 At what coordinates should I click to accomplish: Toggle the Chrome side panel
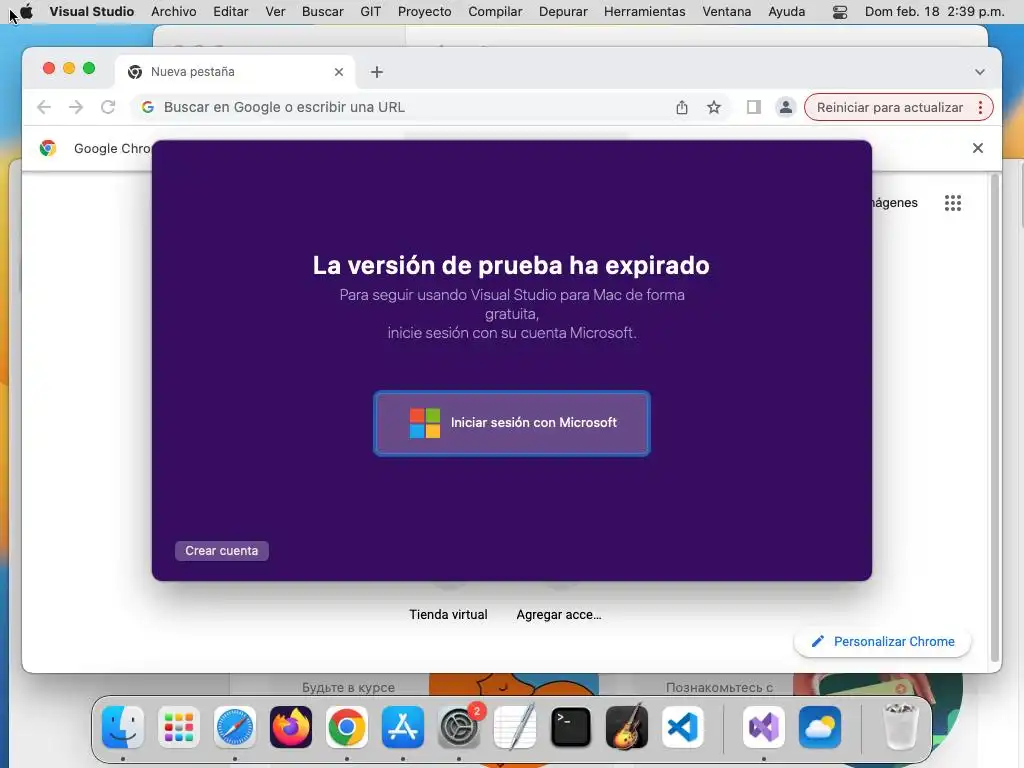click(x=754, y=107)
